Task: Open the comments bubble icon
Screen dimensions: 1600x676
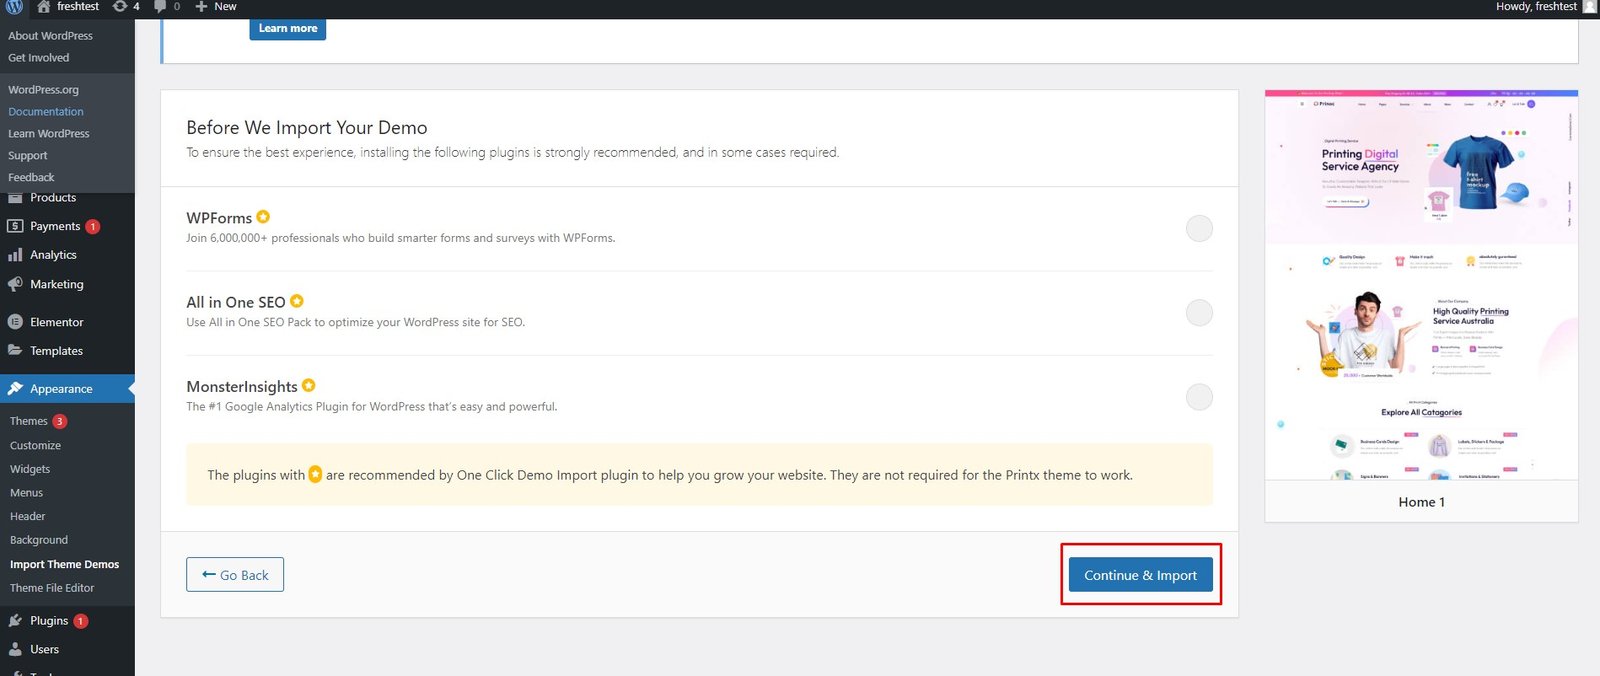Action: coord(160,7)
